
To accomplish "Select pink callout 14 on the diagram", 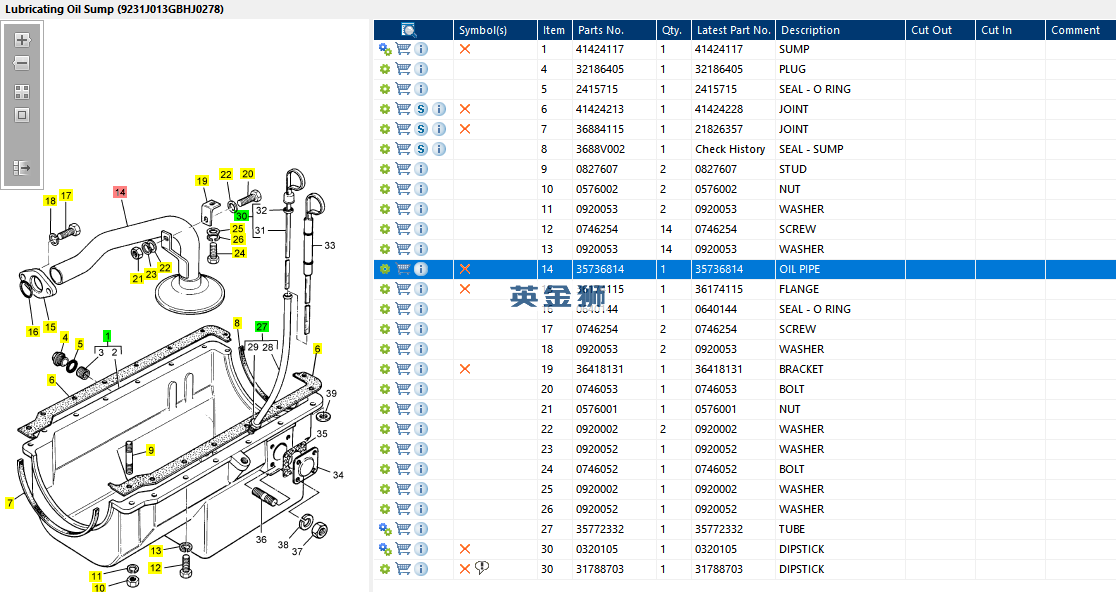I will [120, 192].
